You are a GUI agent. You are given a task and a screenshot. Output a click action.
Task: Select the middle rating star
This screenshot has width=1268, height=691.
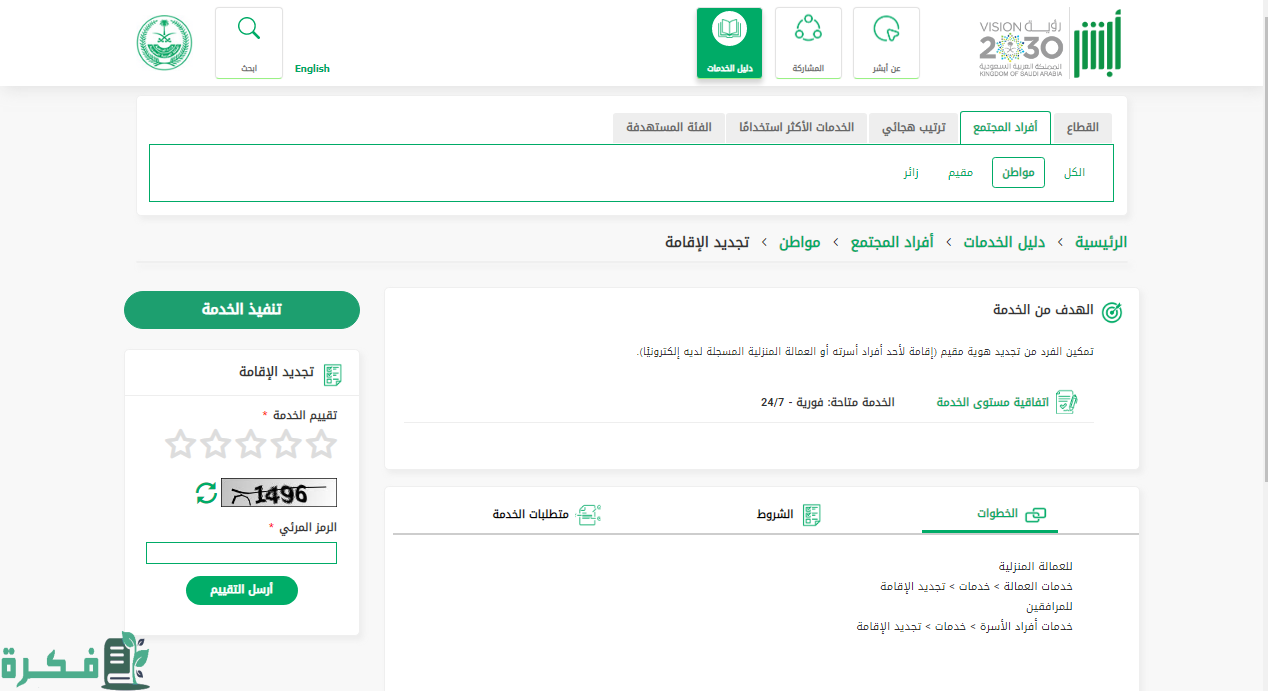tap(251, 444)
